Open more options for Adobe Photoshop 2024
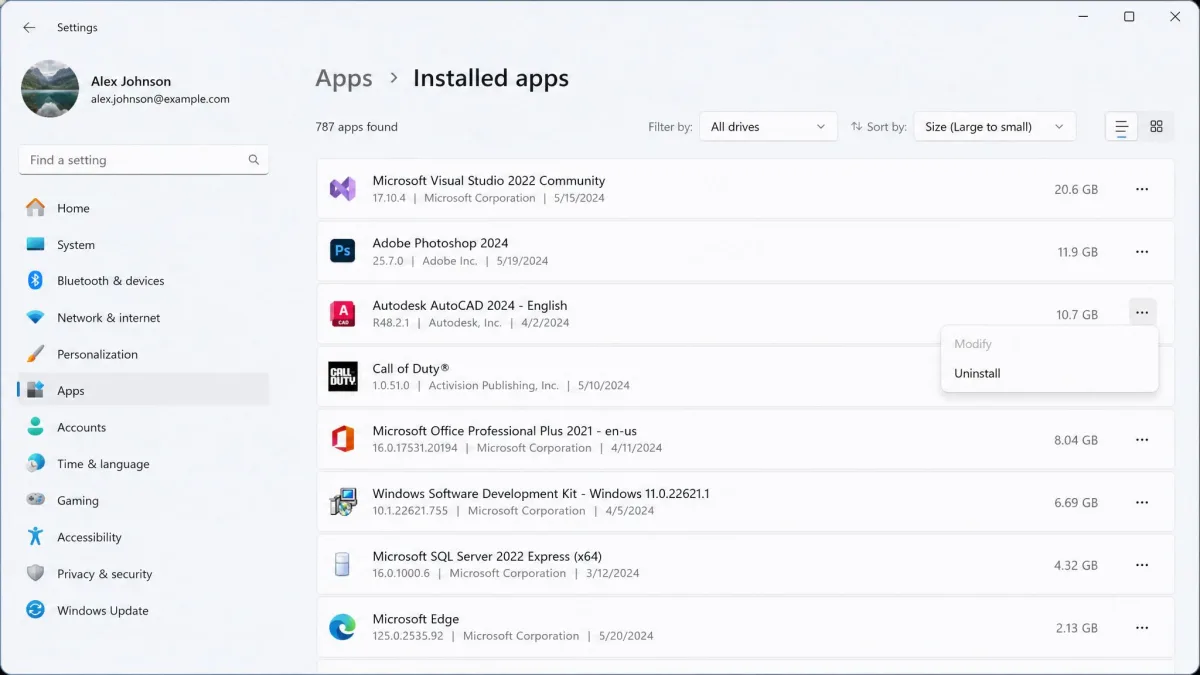 (1142, 252)
